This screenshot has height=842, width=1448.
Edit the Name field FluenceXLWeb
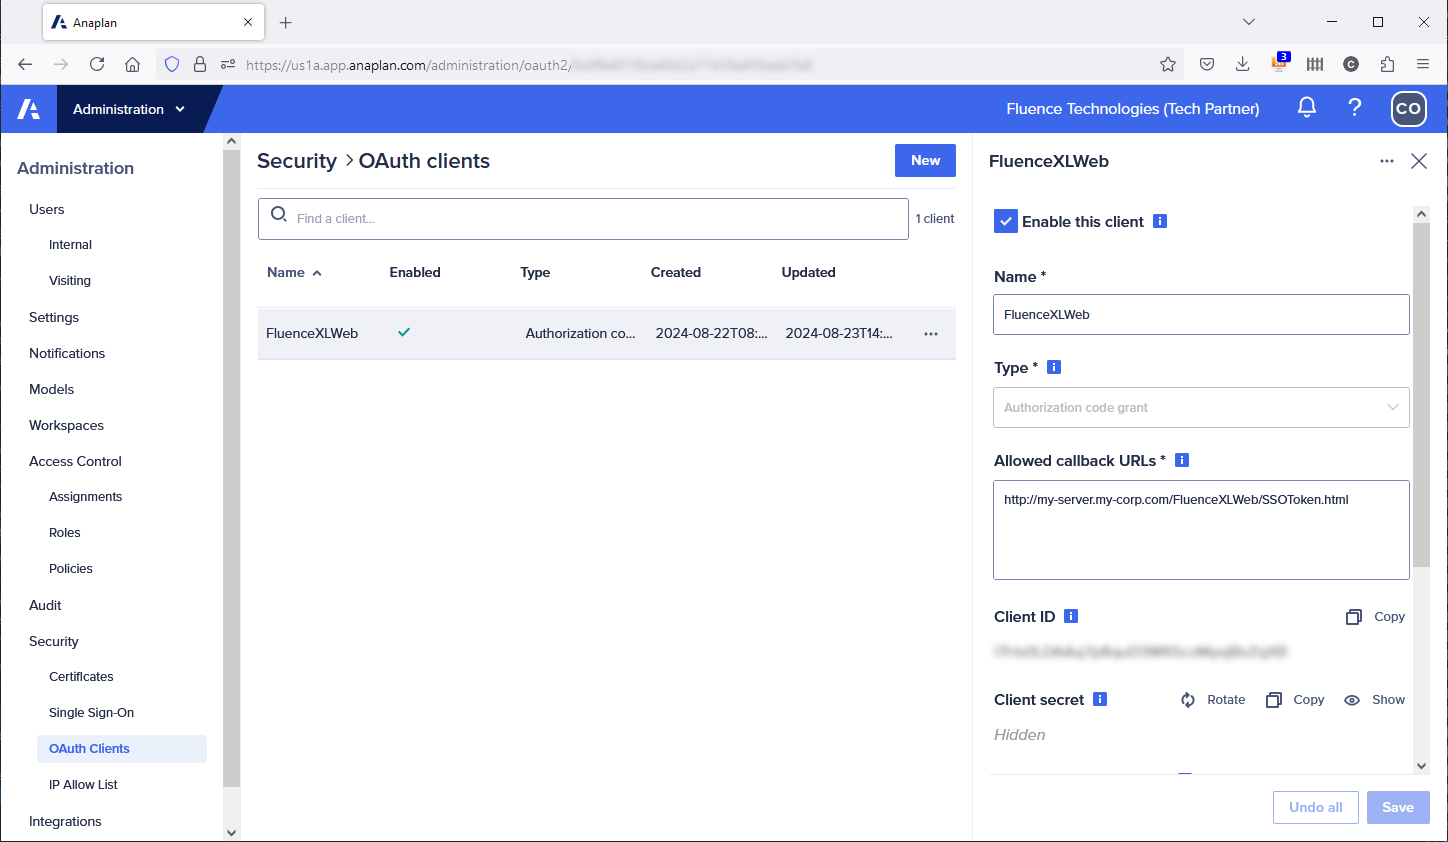click(x=1201, y=314)
